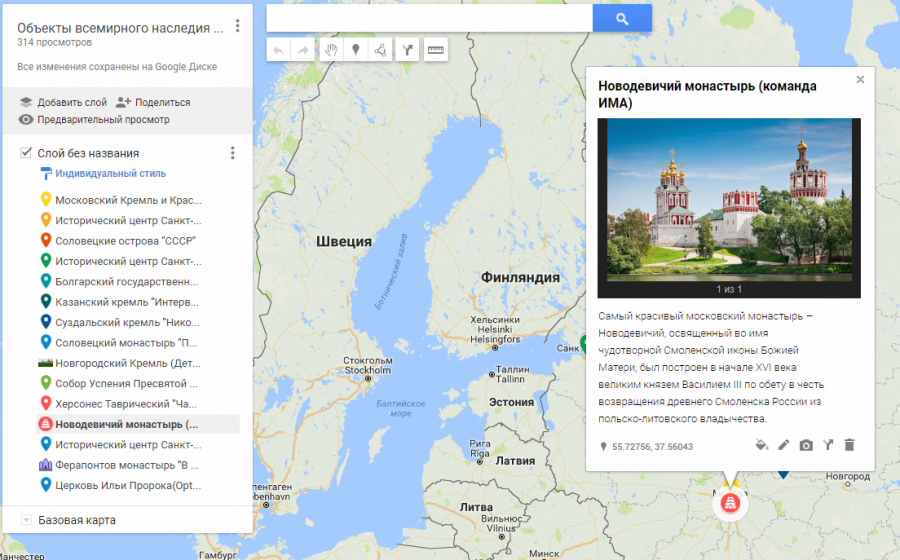Click the blue search button
The width and height of the screenshot is (900, 560).
click(621, 19)
